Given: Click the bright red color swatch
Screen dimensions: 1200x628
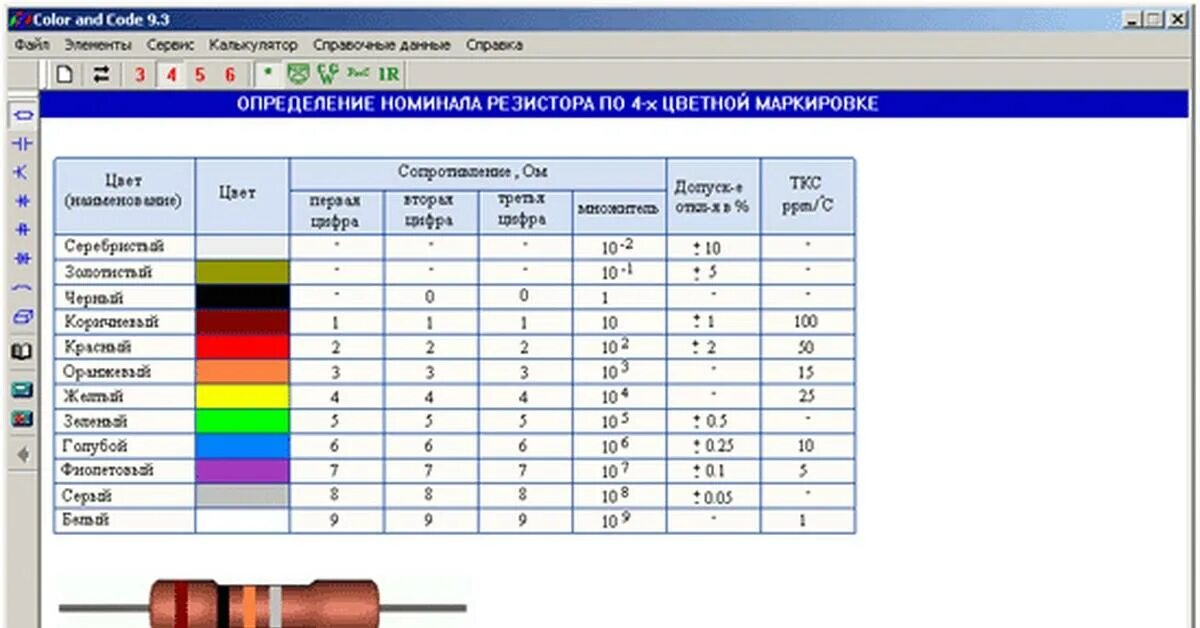Looking at the screenshot, I should point(242,346).
